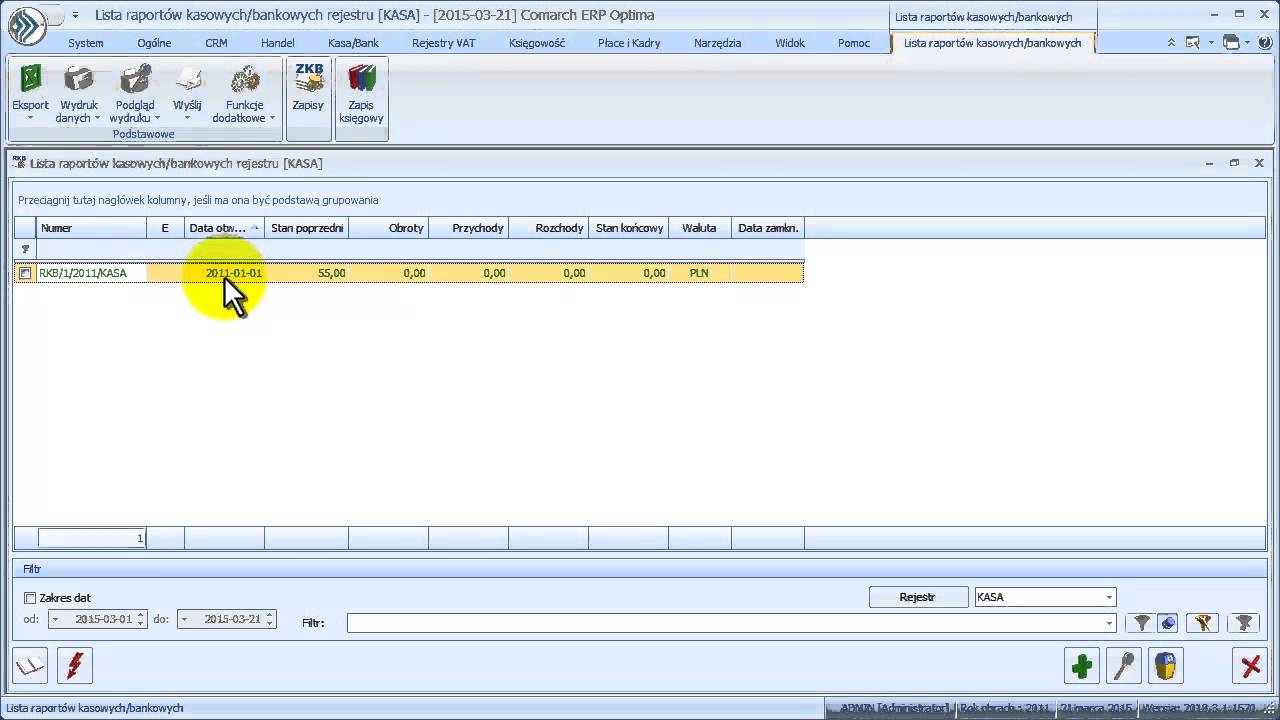Click ADMIN [Administrator] in the status bar

893,708
